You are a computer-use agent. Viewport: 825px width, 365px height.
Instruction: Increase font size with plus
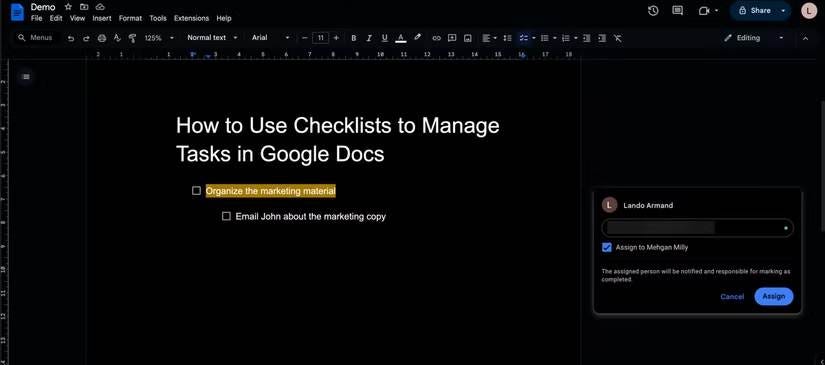337,38
